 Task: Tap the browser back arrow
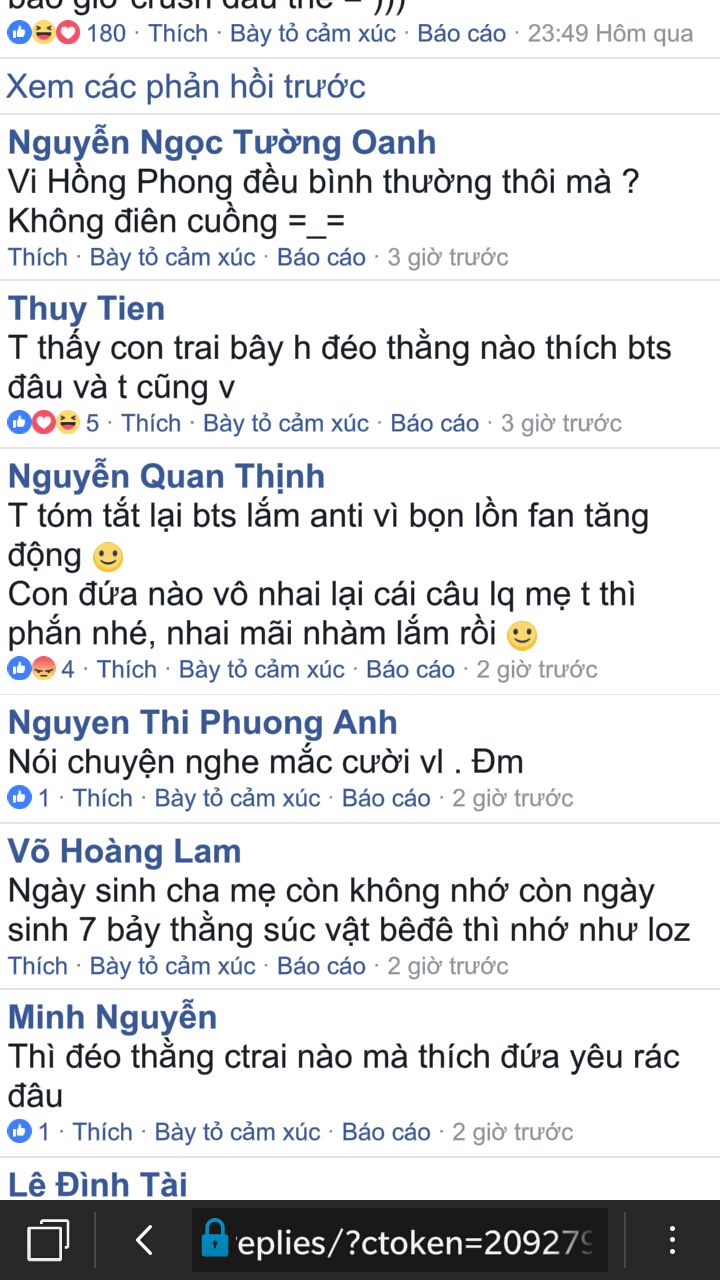(x=144, y=1241)
